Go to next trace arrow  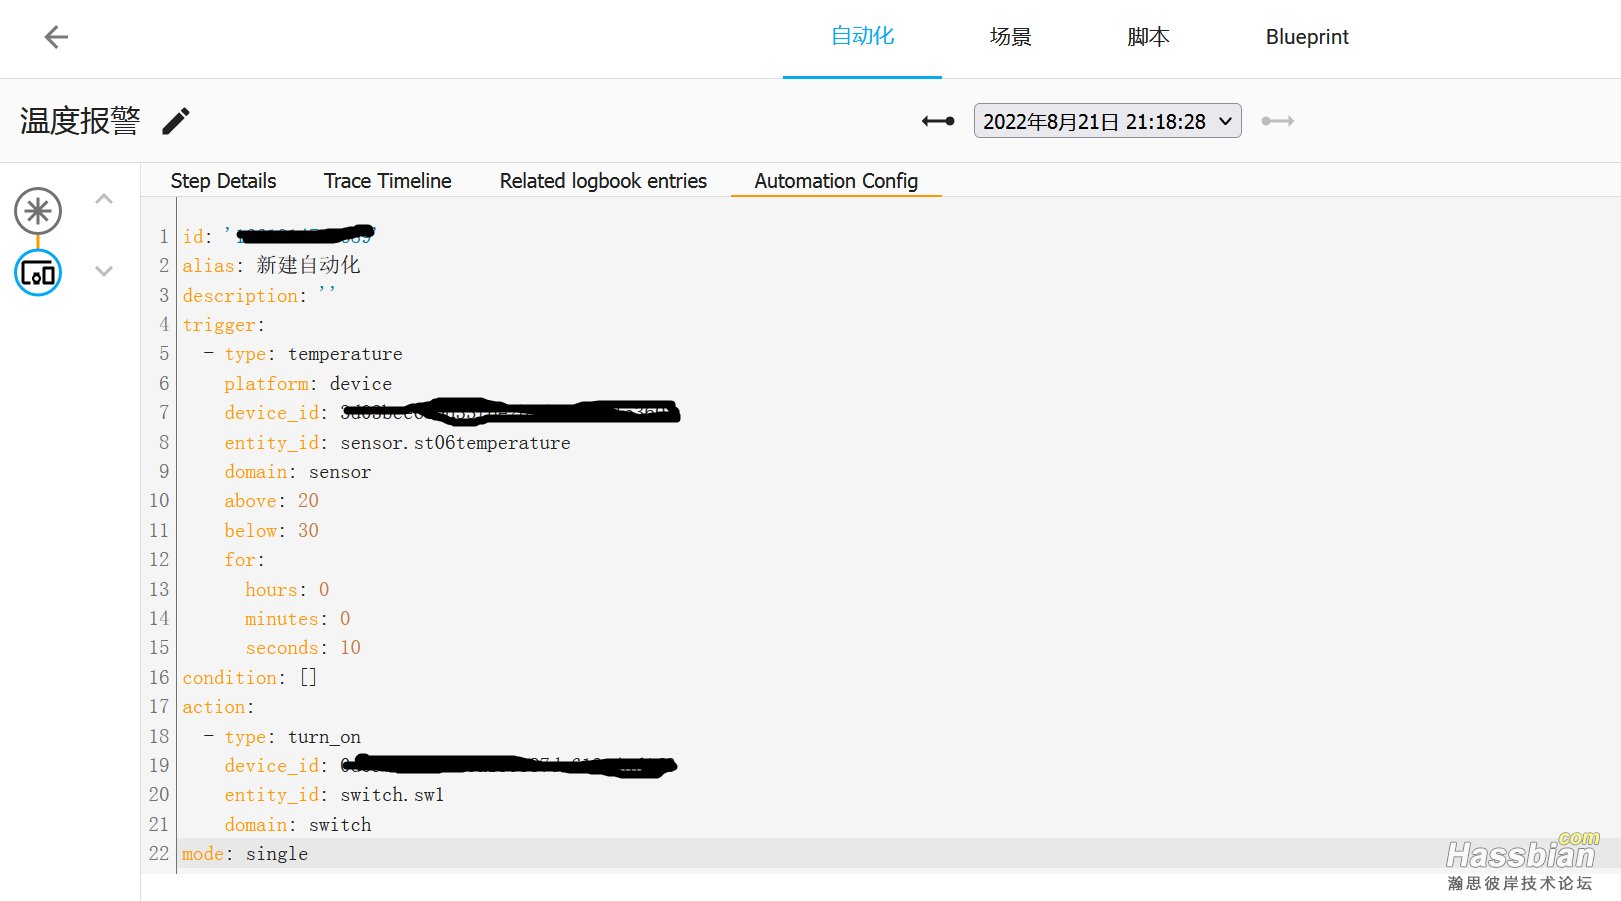tap(1278, 121)
